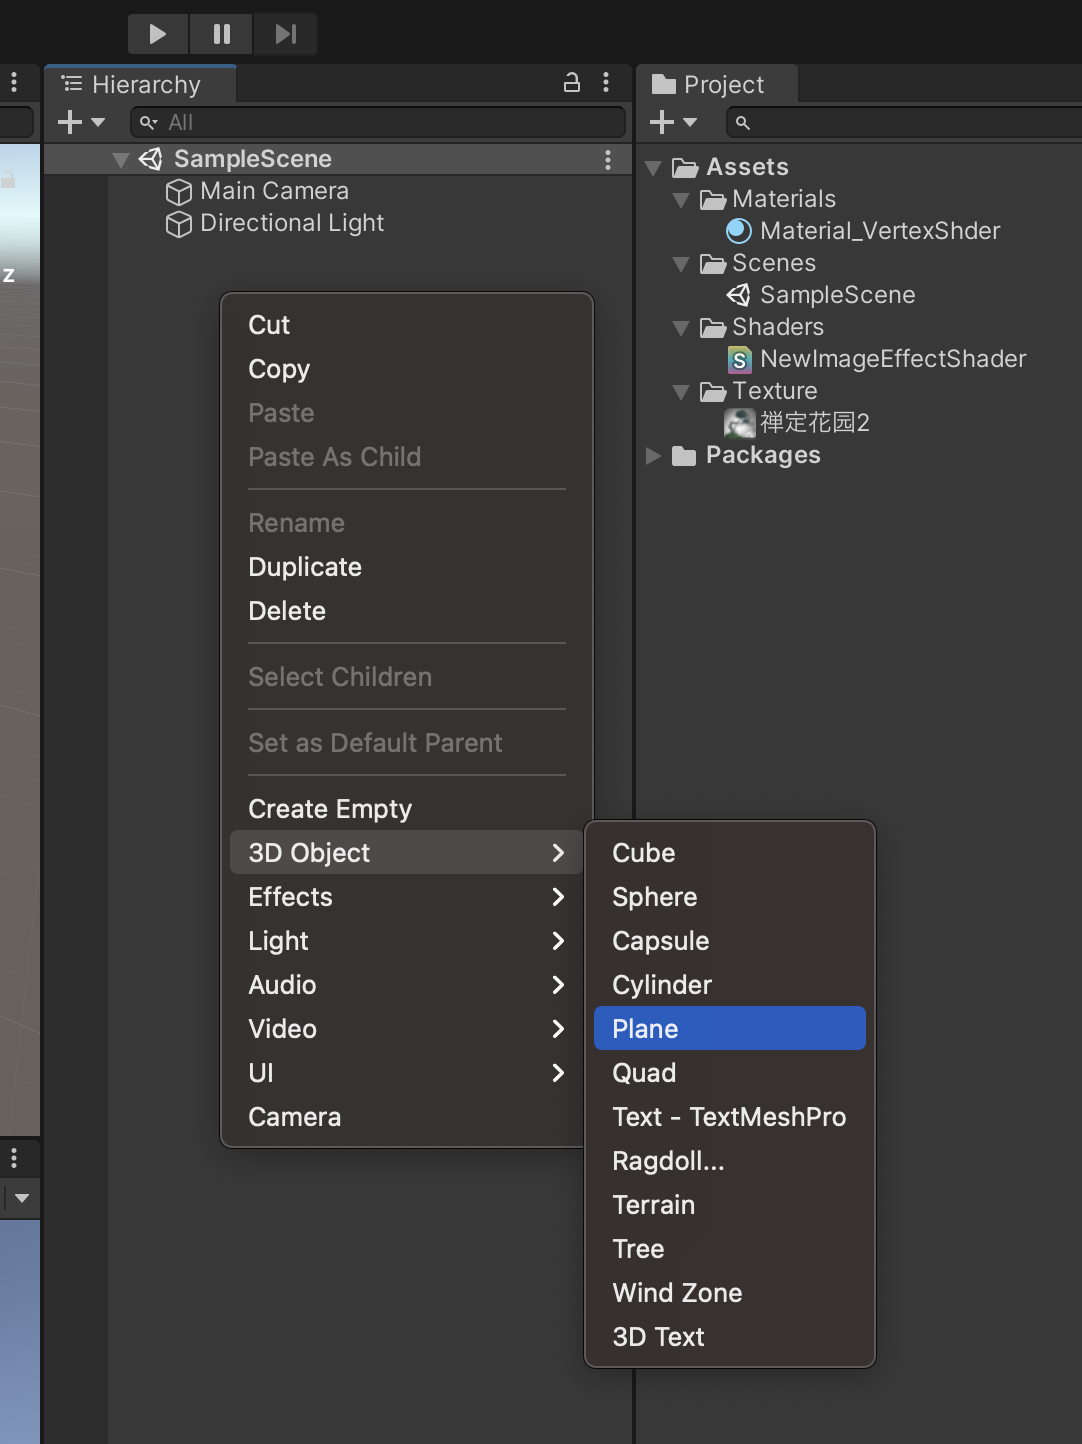The height and width of the screenshot is (1444, 1082).
Task: Click the 禅定花园2 texture thumbnail
Action: 739,423
